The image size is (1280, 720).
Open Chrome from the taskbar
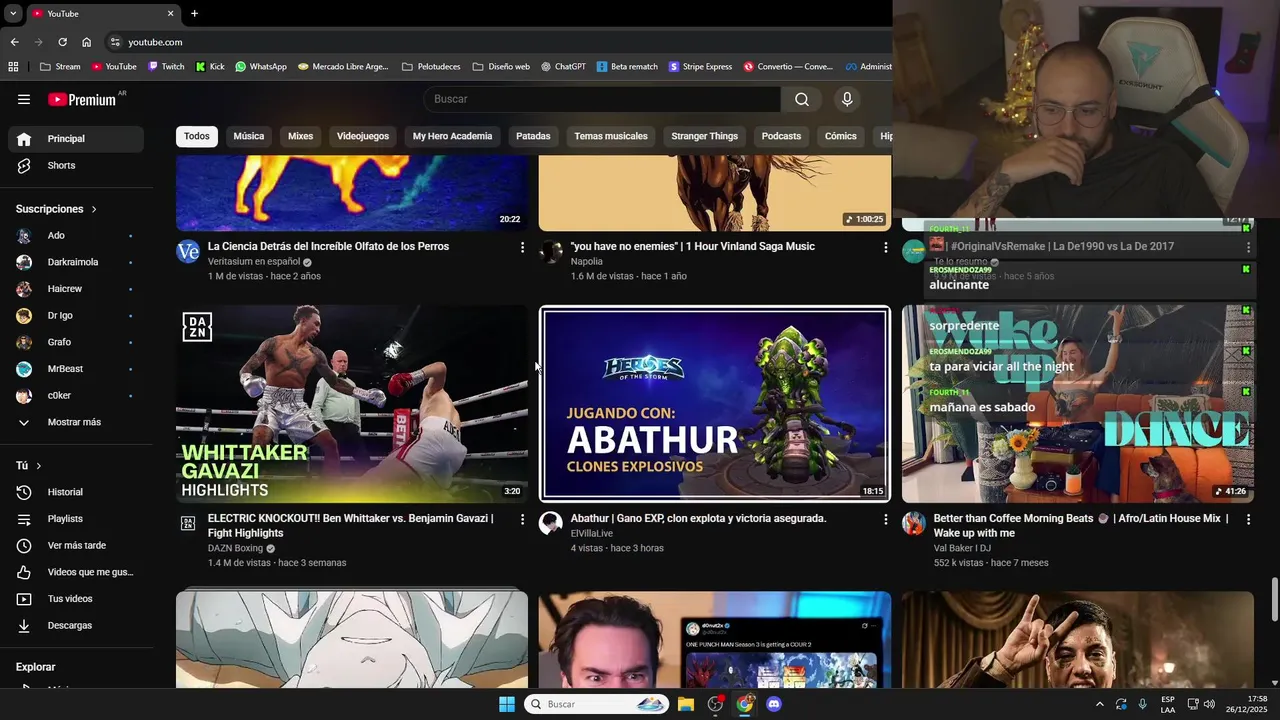pyautogui.click(x=745, y=704)
